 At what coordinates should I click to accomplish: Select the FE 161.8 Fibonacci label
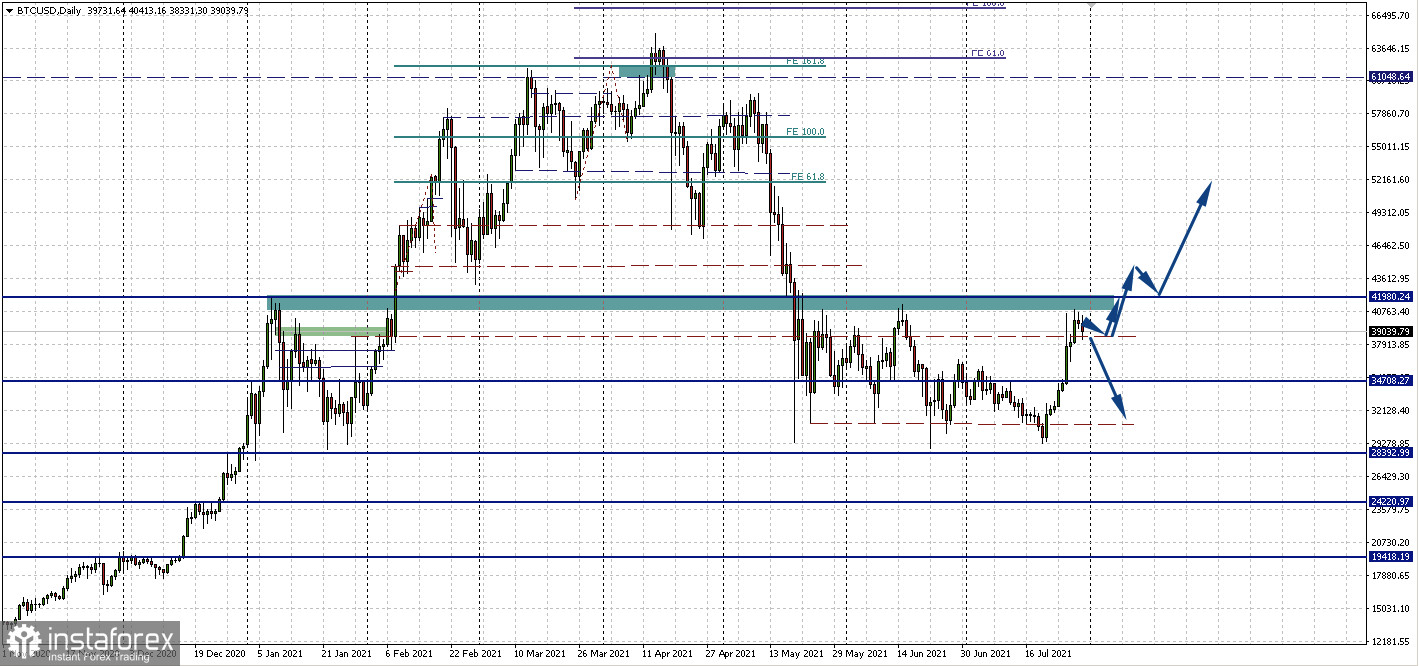(x=805, y=61)
